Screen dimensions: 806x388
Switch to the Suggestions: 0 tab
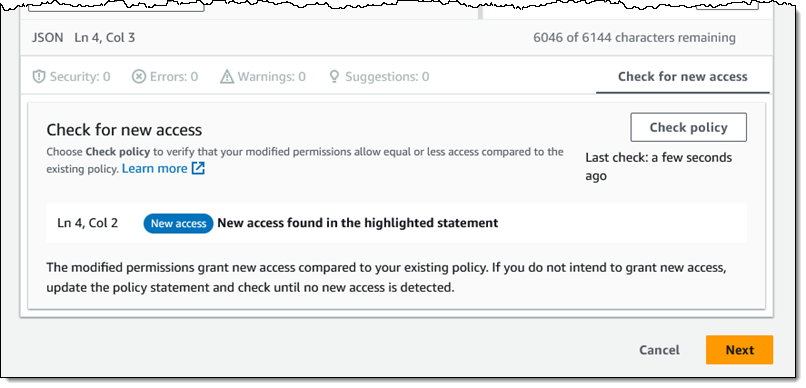(379, 77)
